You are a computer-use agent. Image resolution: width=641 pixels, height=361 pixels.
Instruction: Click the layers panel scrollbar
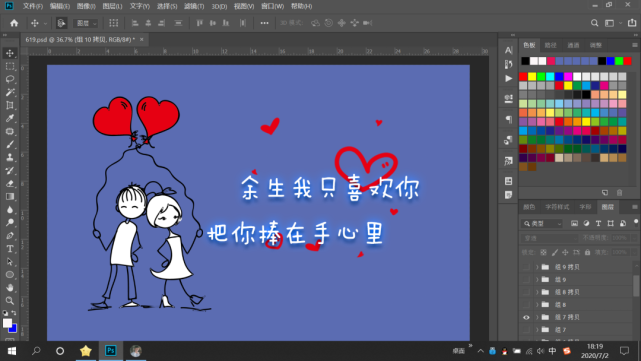pyautogui.click(x=636, y=286)
